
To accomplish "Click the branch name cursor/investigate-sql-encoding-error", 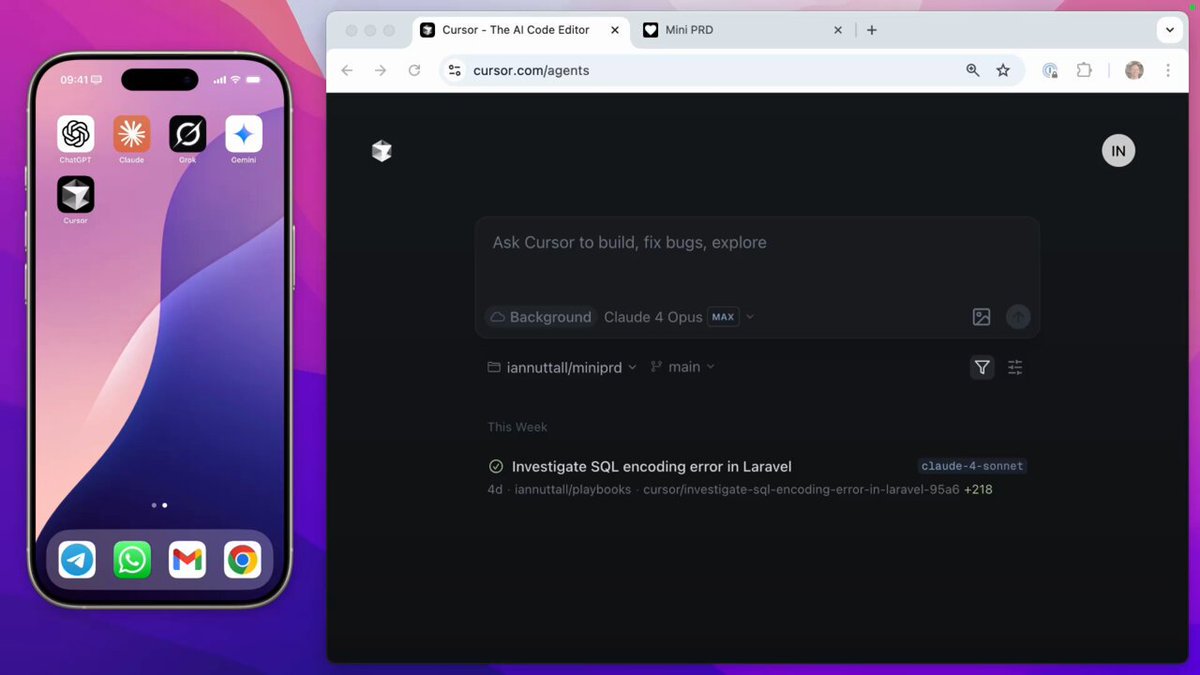I will pyautogui.click(x=801, y=490).
